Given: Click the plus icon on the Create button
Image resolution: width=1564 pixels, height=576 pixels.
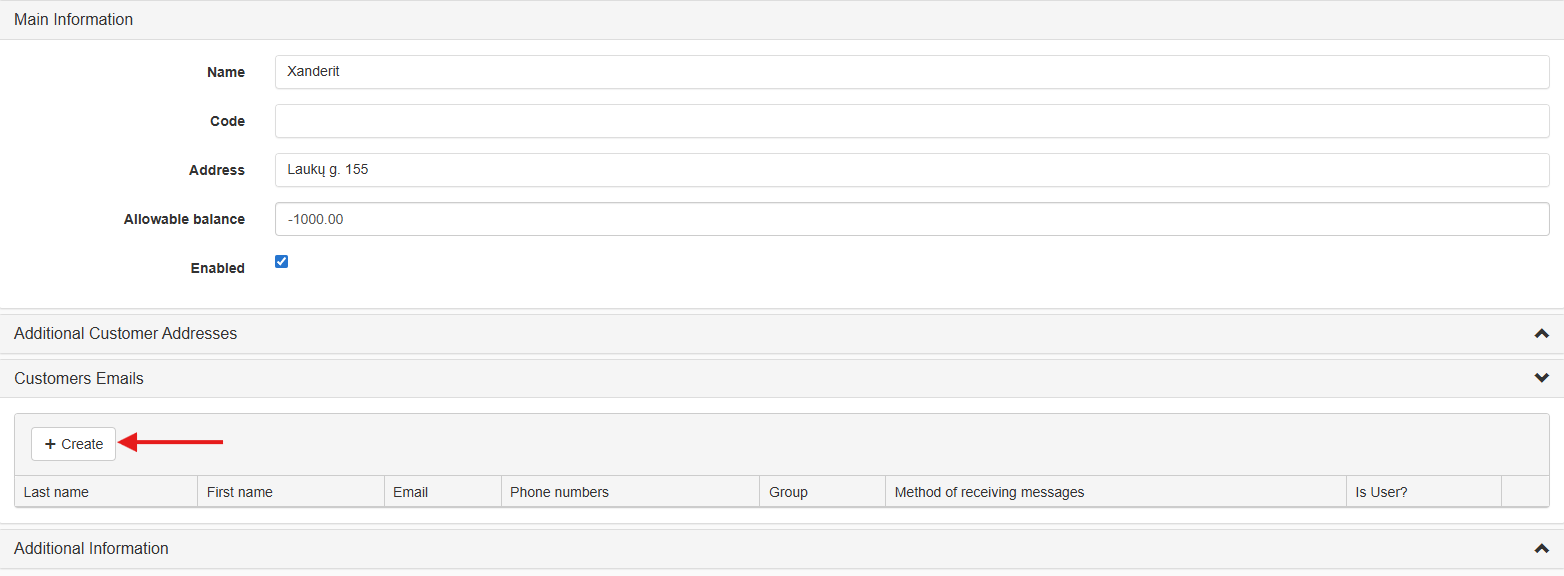Looking at the screenshot, I should pyautogui.click(x=50, y=444).
